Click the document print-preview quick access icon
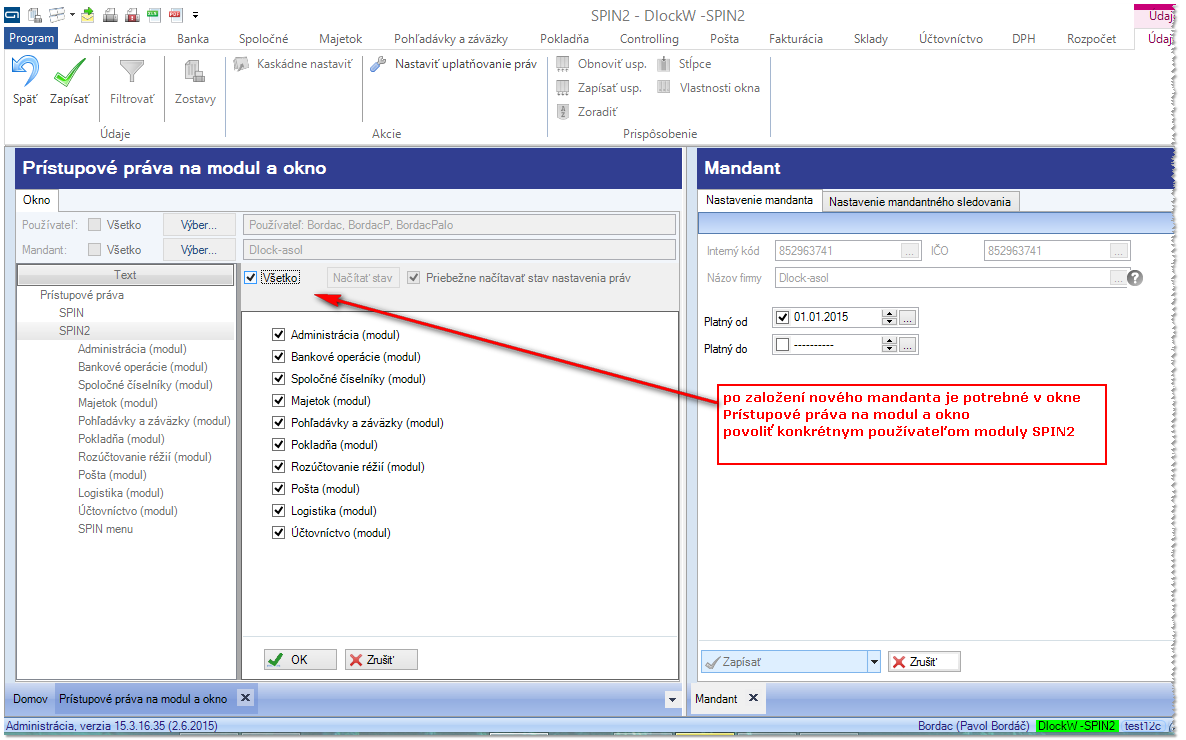Viewport: 1186px width, 740px height. 35,15
